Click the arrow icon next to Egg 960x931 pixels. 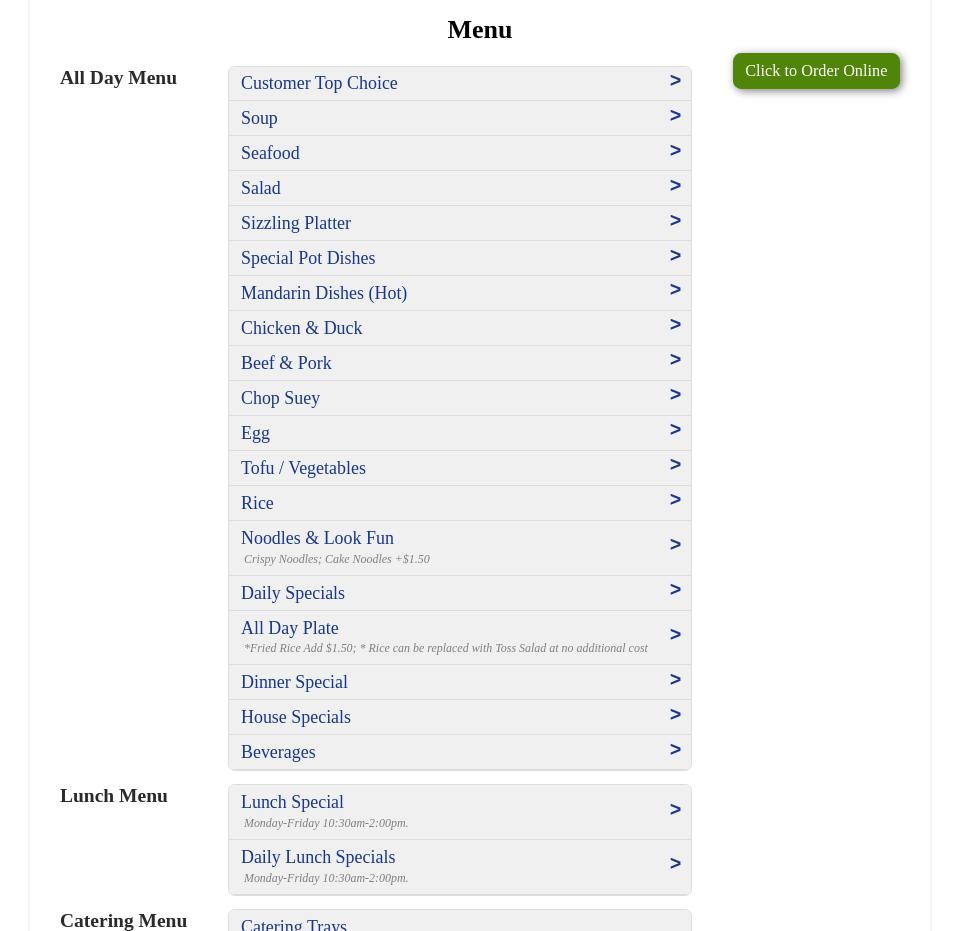tap(675, 430)
